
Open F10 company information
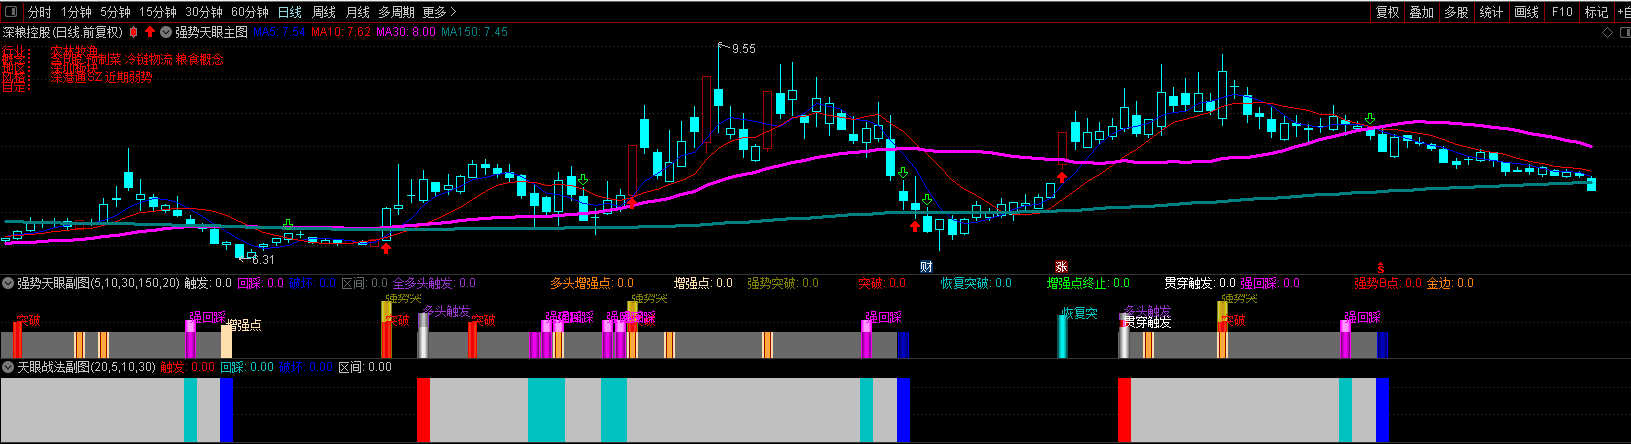[1562, 12]
